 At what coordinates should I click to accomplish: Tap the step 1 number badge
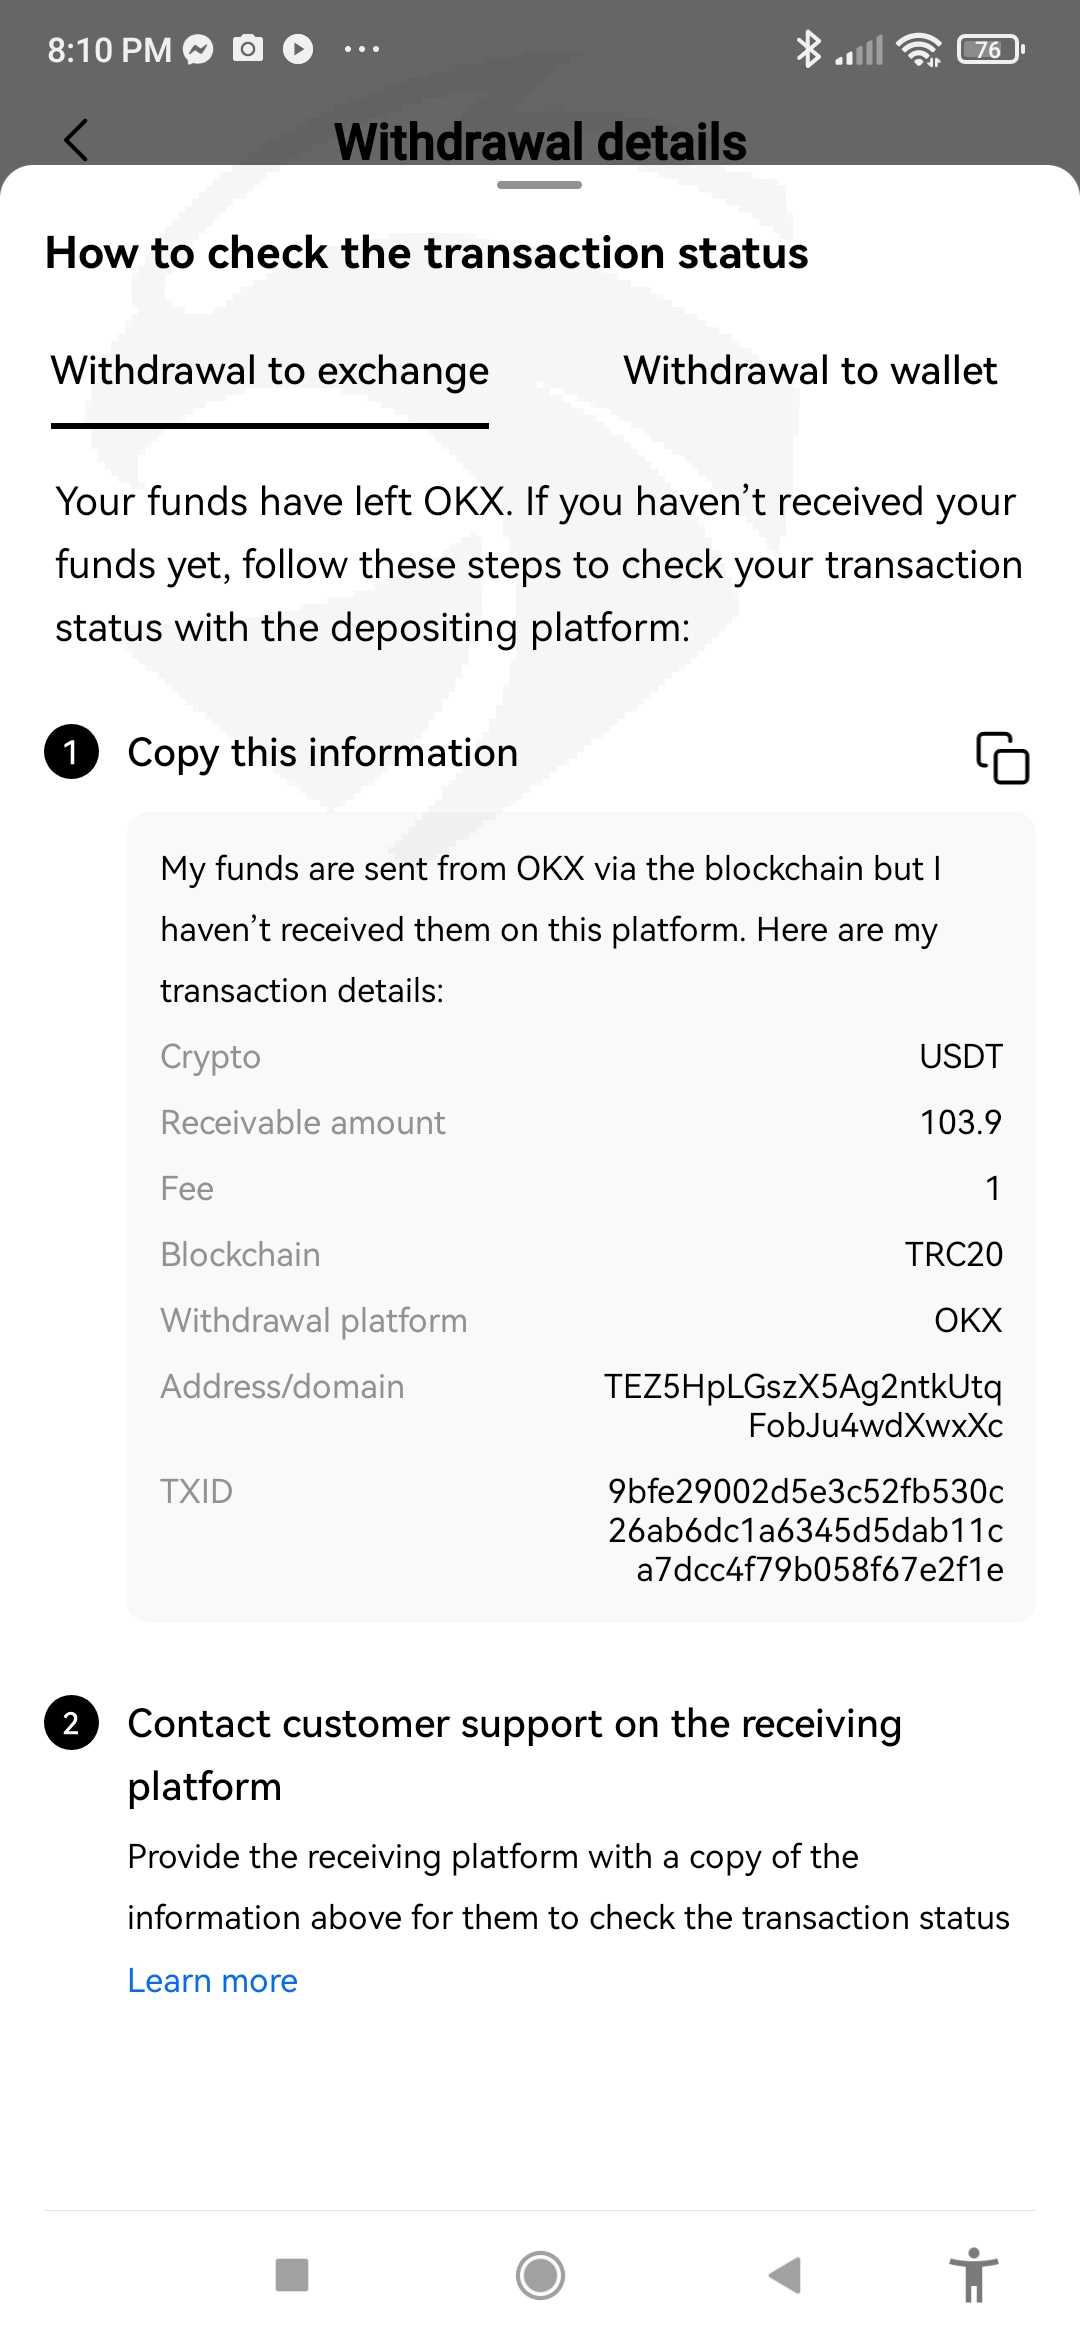(71, 752)
